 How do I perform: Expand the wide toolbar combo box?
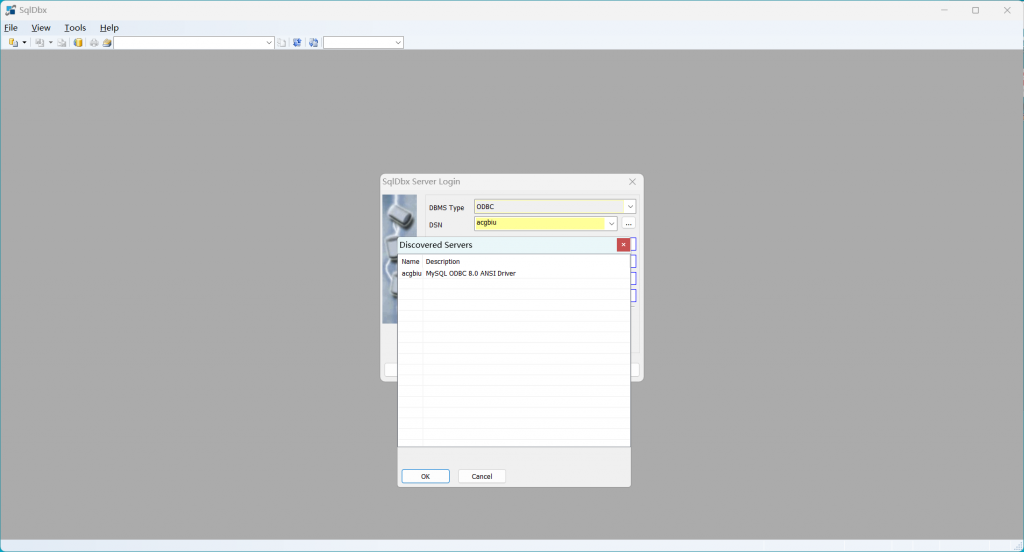(x=268, y=42)
